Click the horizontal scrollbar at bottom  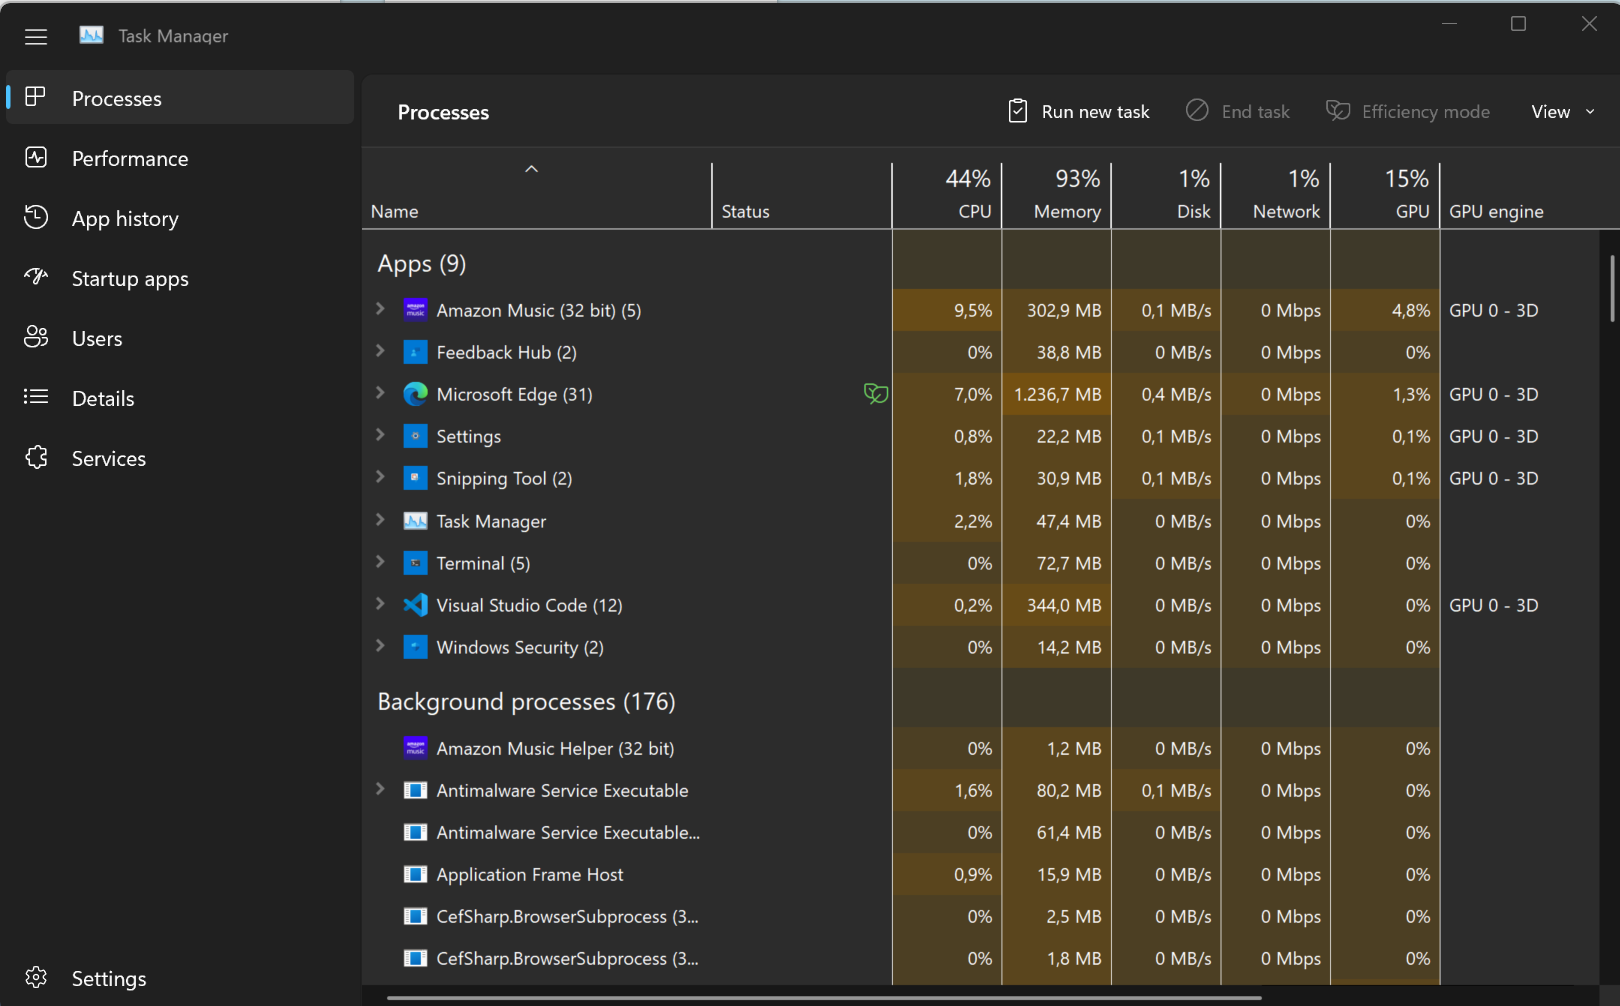[824, 997]
